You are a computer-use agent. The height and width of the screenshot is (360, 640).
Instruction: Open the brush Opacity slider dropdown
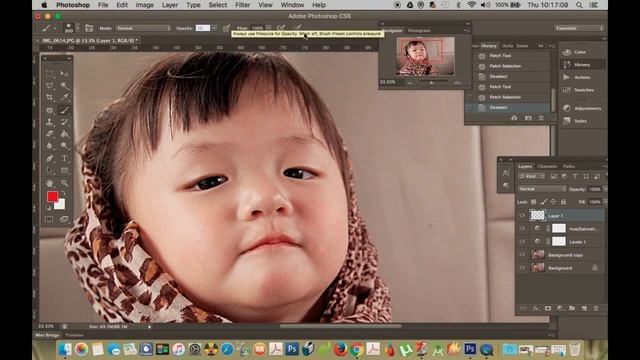tap(214, 28)
